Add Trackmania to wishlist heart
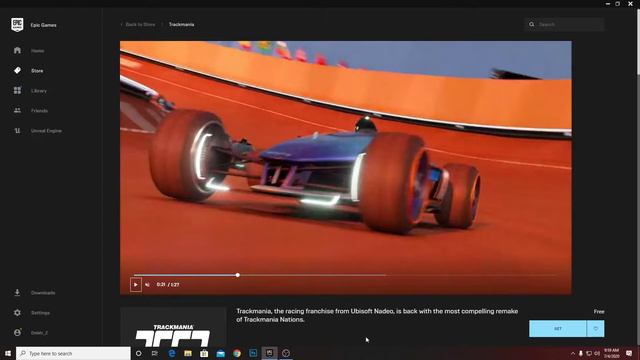This screenshot has width=640, height=360. [596, 329]
